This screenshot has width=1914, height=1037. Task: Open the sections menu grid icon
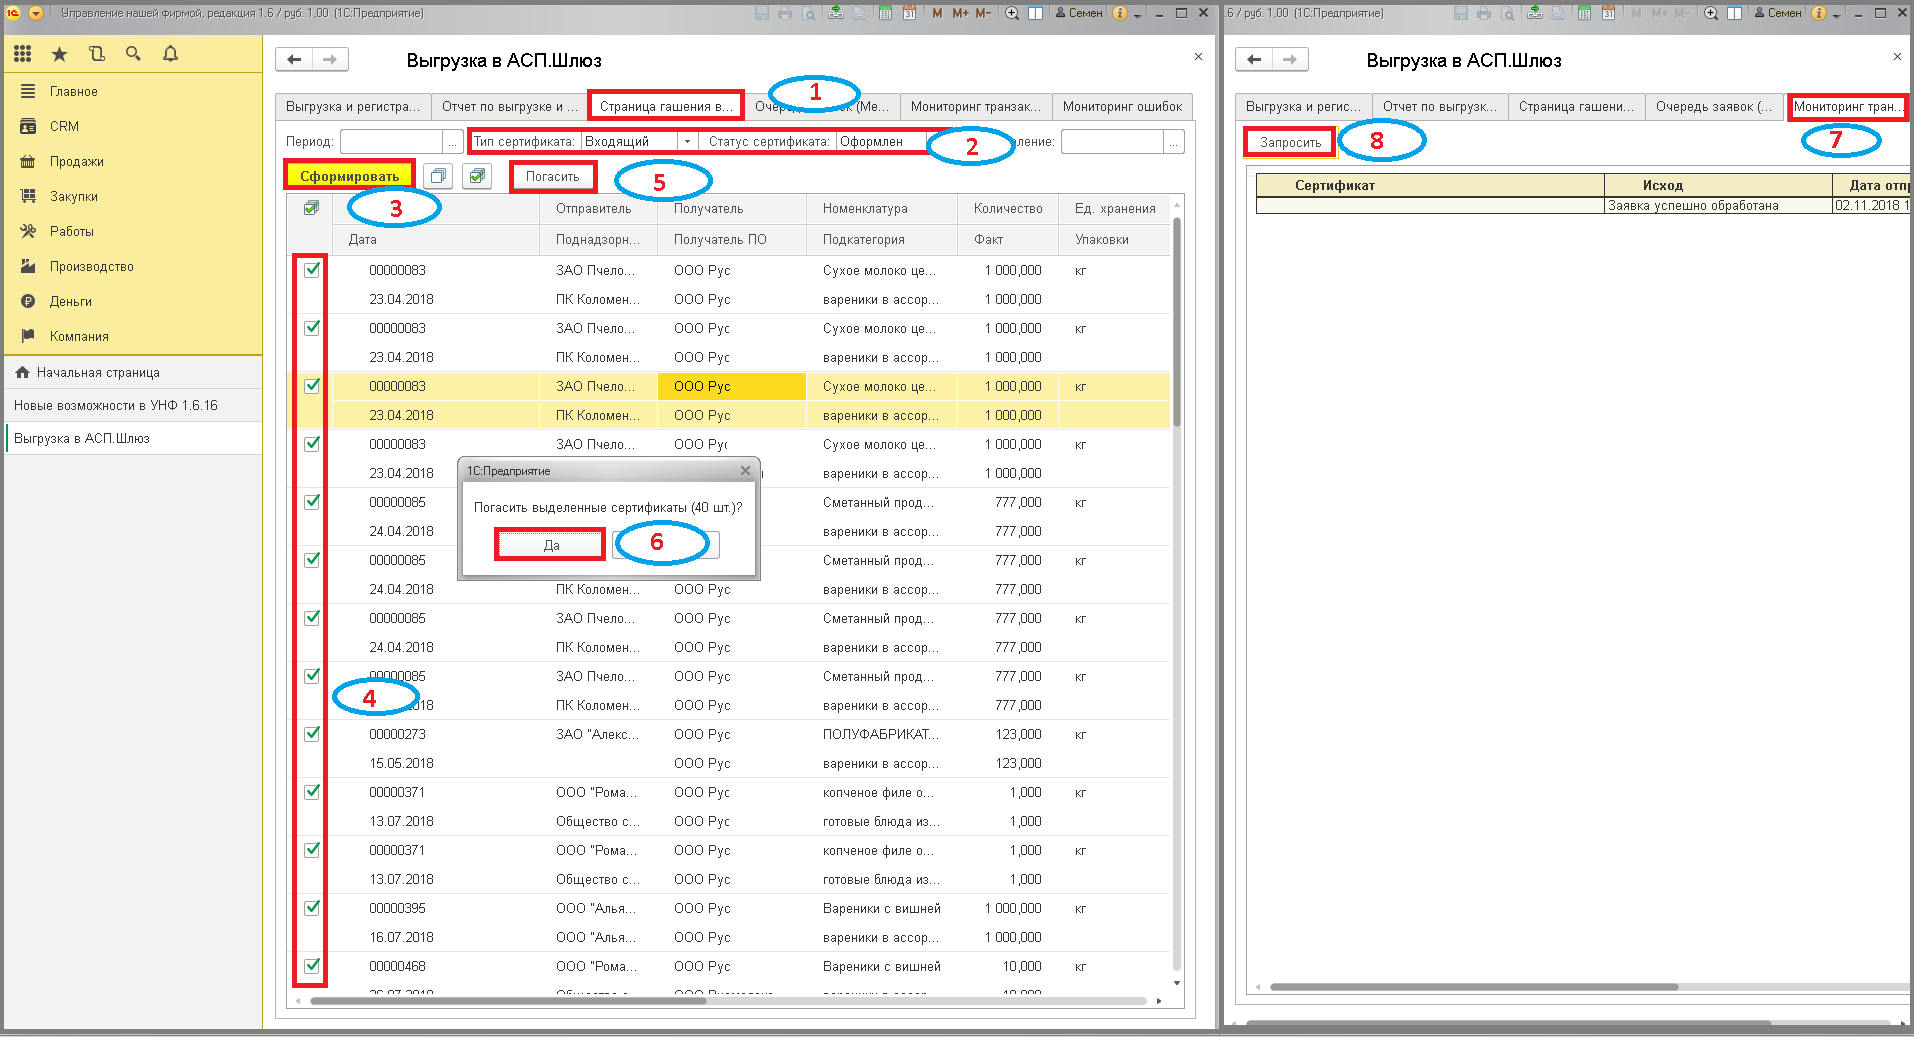22,54
